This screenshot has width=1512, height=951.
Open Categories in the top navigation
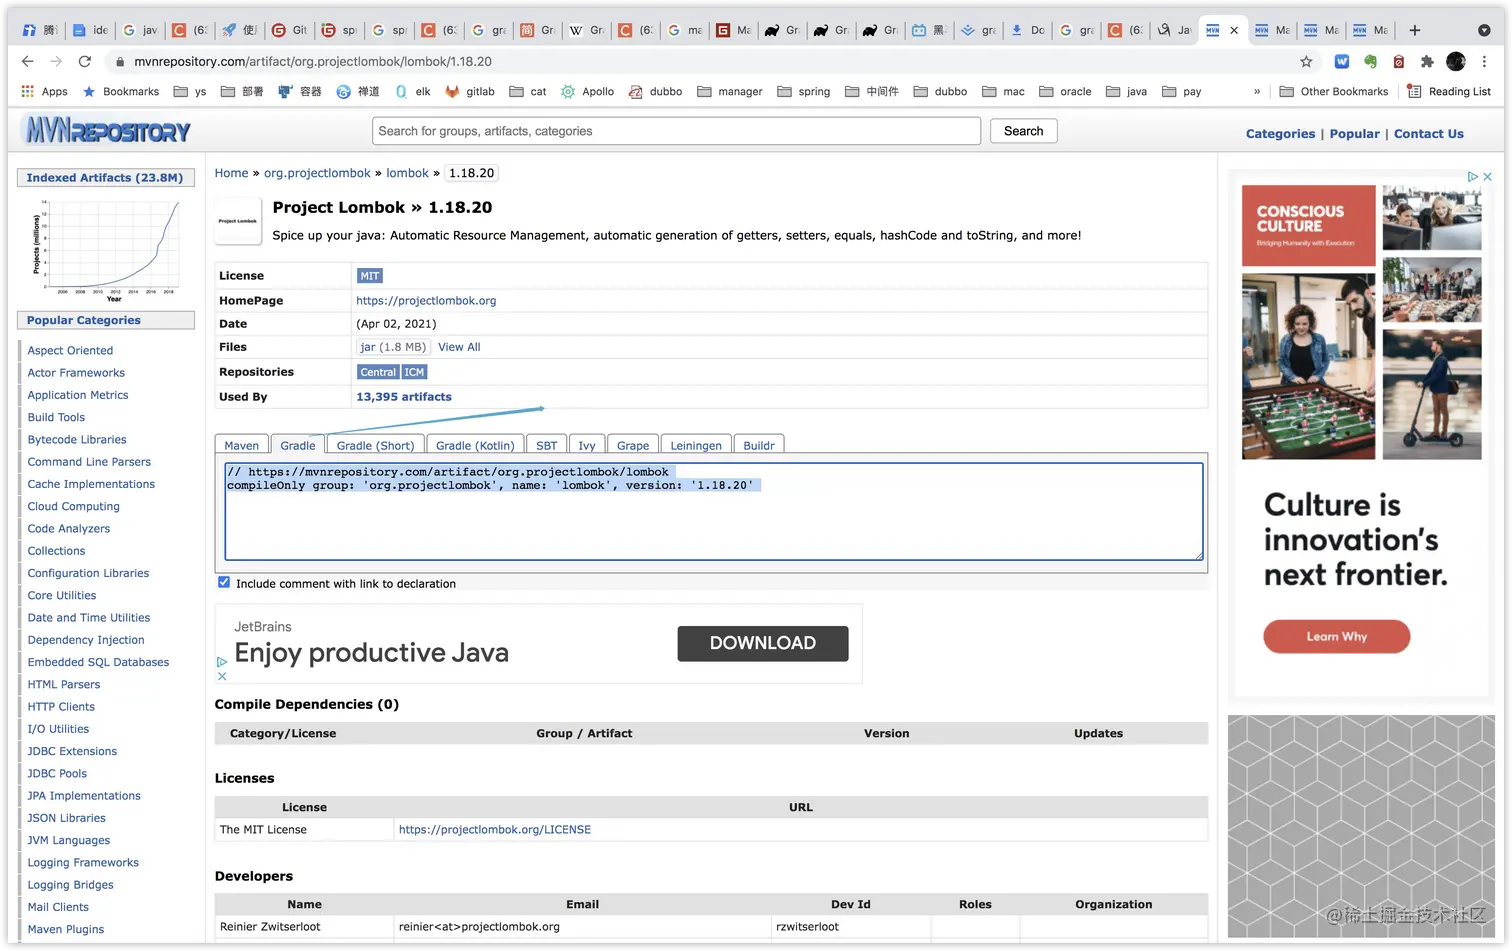point(1280,133)
